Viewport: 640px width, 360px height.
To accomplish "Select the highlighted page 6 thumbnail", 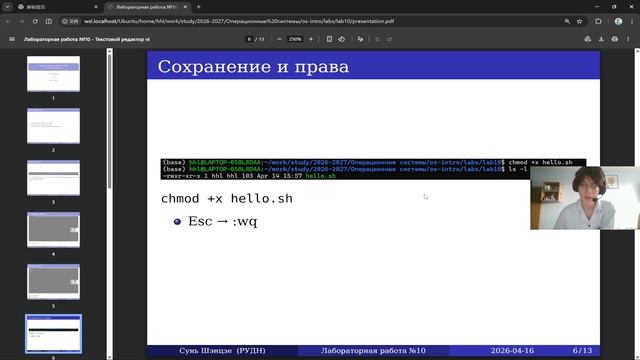I will tap(53, 334).
